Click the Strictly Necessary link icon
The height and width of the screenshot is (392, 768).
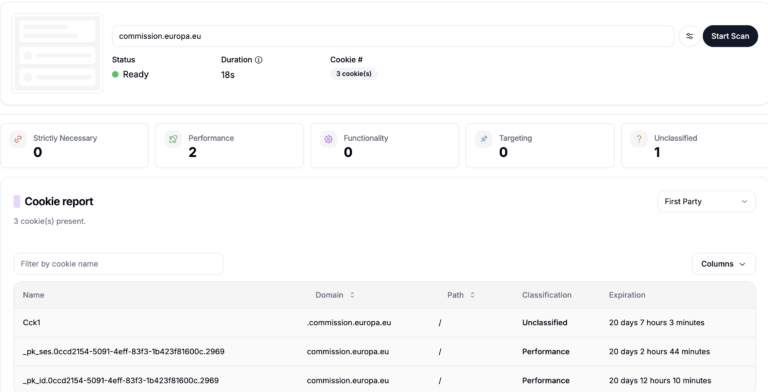[x=18, y=139]
